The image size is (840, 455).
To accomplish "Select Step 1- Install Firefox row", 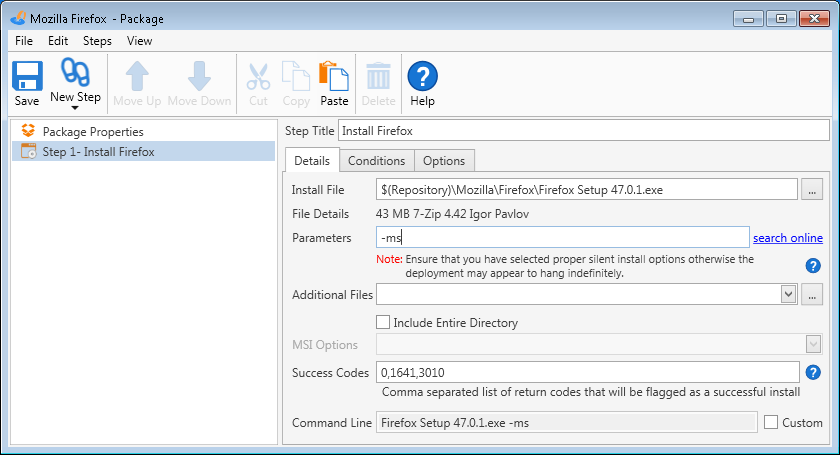I will click(x=143, y=152).
